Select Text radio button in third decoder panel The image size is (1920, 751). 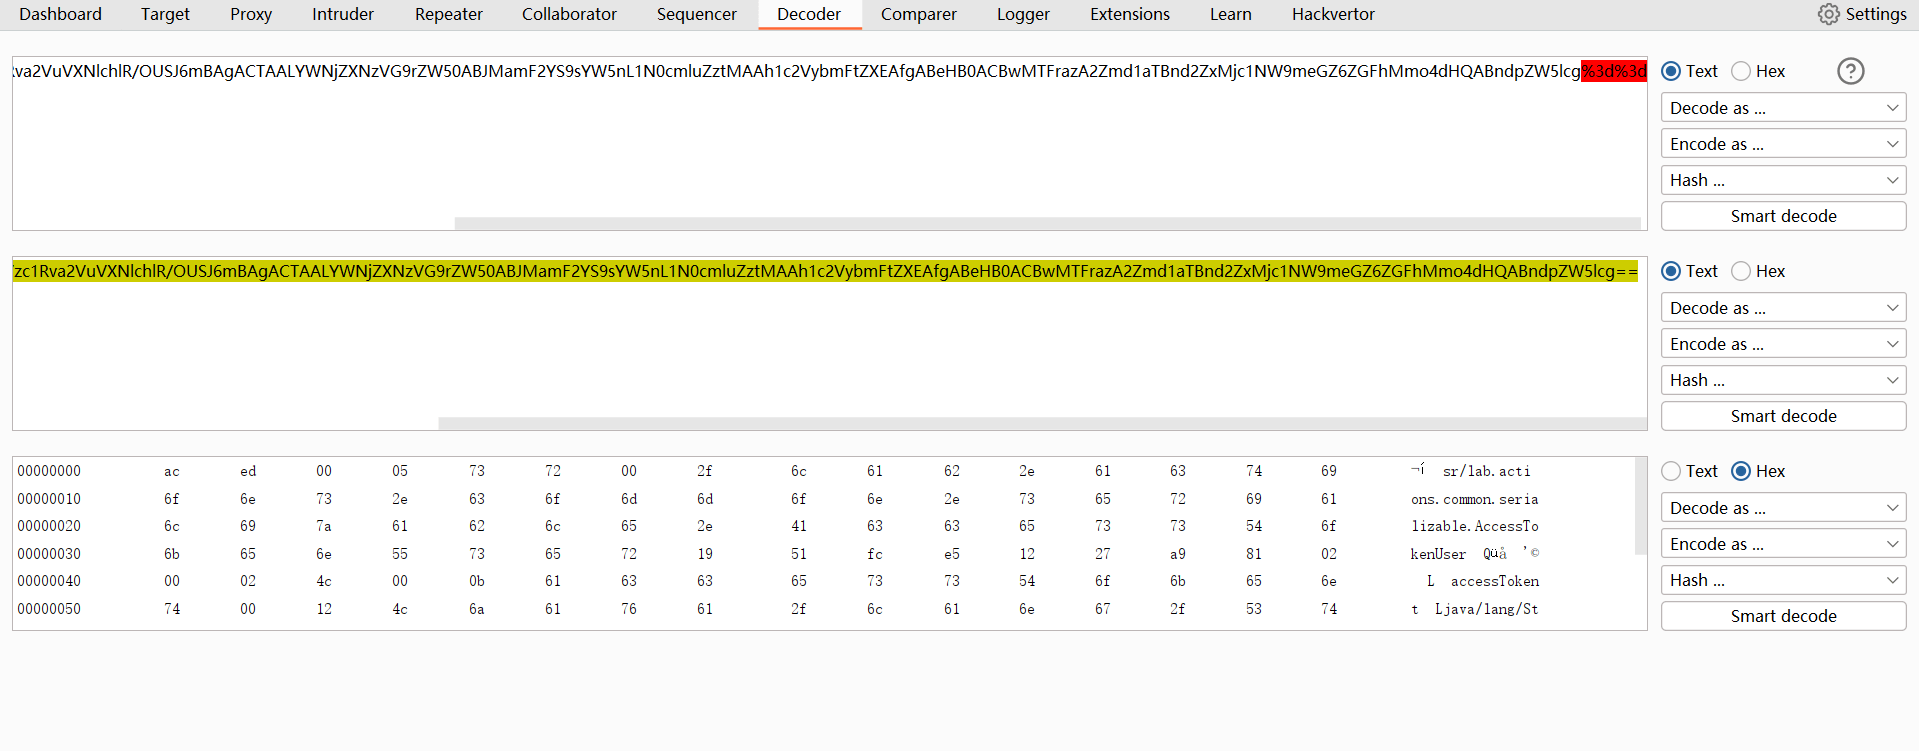[x=1671, y=471]
